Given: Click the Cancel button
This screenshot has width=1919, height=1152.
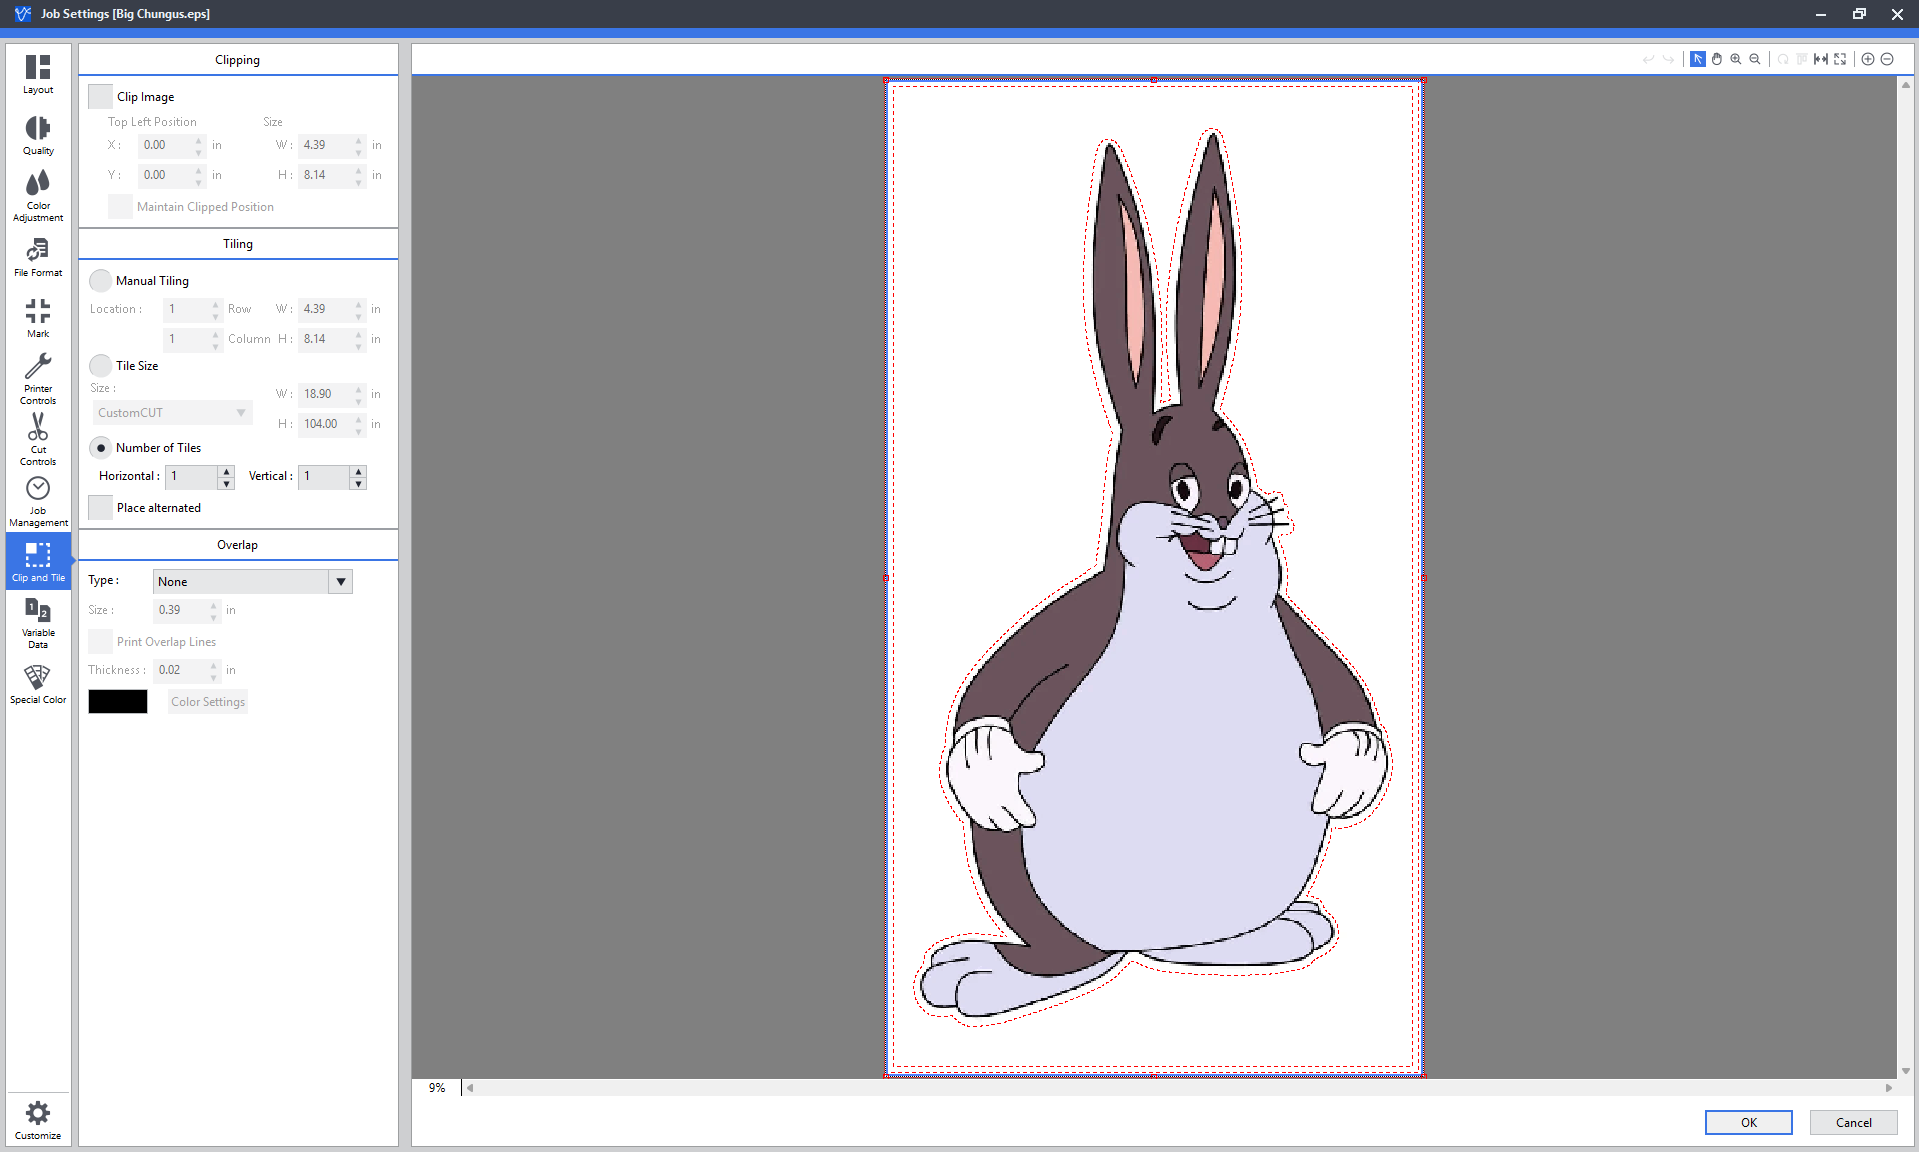Looking at the screenshot, I should (x=1853, y=1122).
